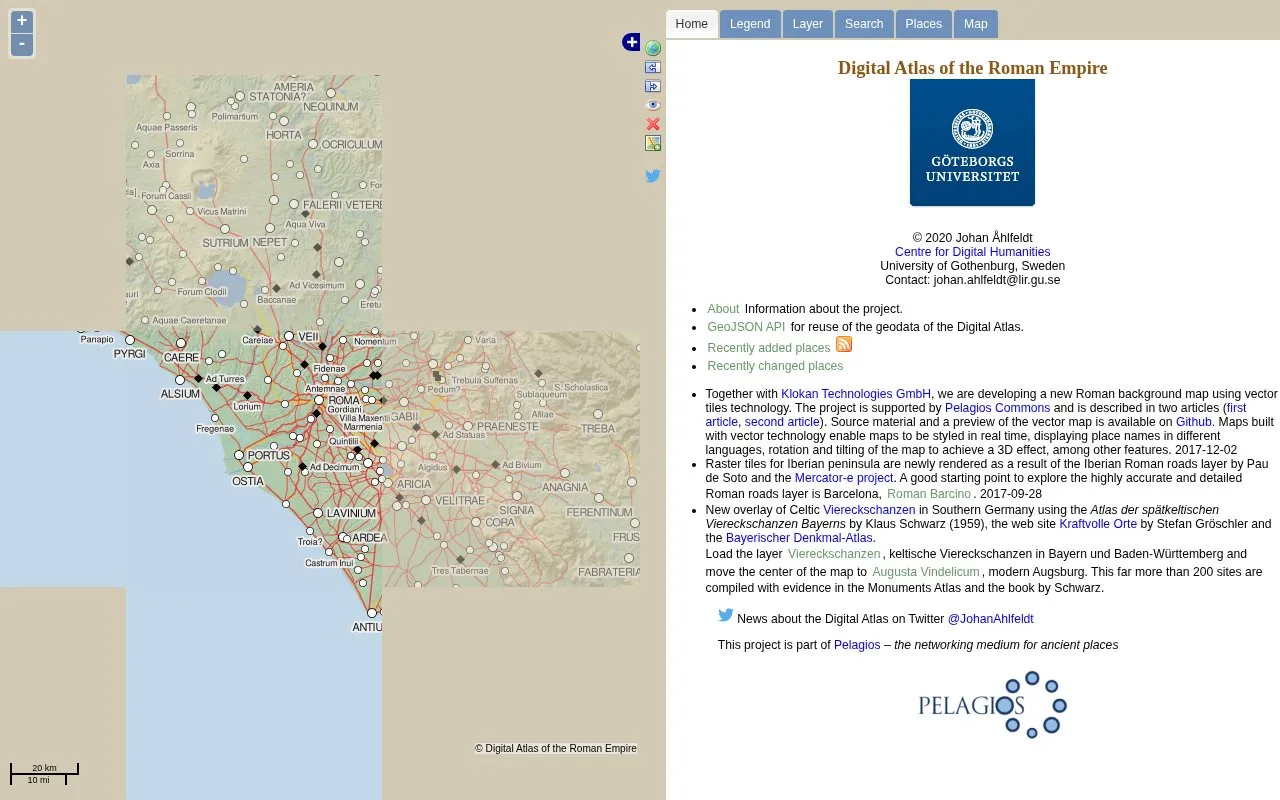The width and height of the screenshot is (1280, 800).
Task: Open the About link
Action: pyautogui.click(x=723, y=309)
